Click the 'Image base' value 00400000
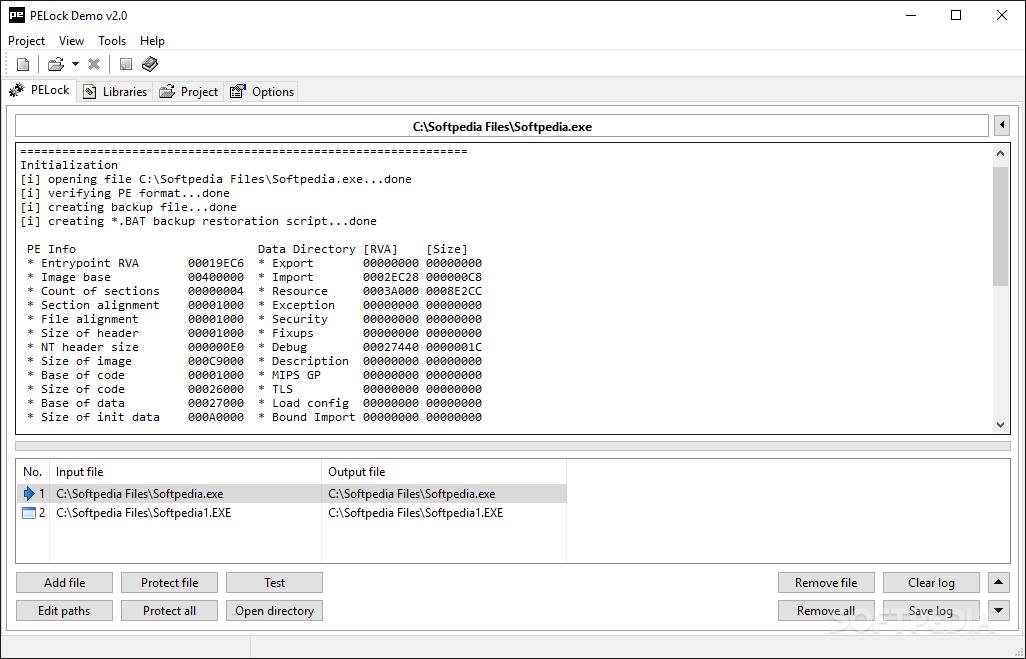1026x659 pixels. pos(216,277)
